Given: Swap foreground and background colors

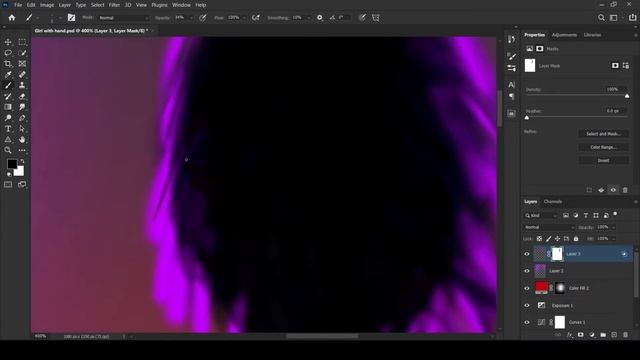Looking at the screenshot, I should [22, 161].
